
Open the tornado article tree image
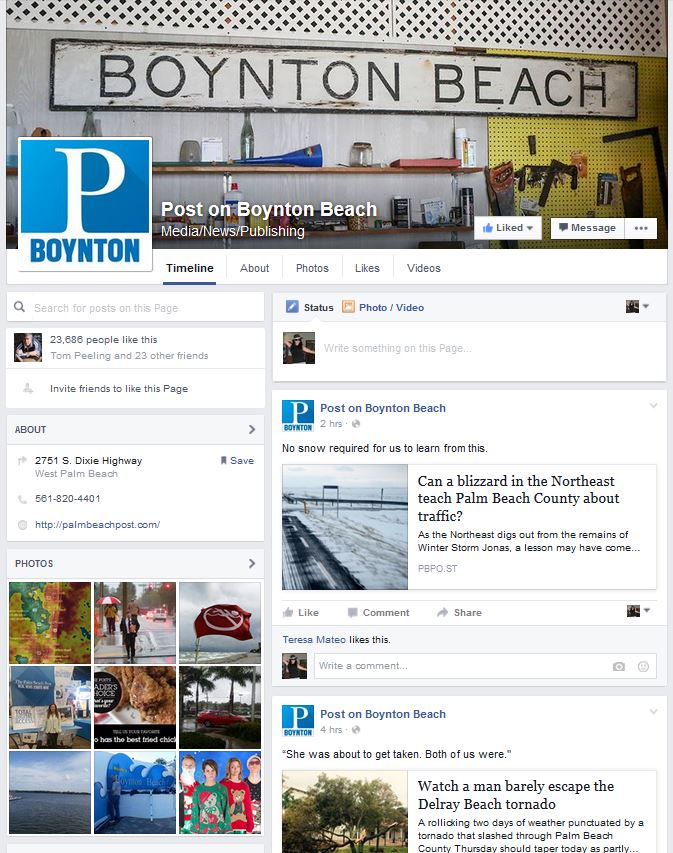344,812
